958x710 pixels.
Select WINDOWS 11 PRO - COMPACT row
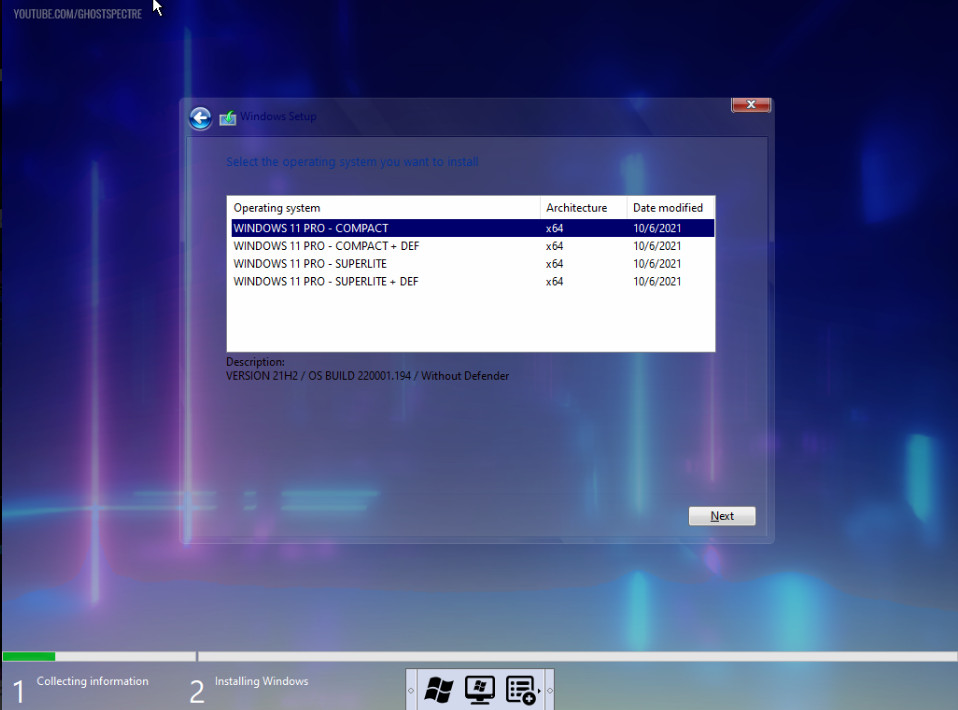[x=472, y=228]
